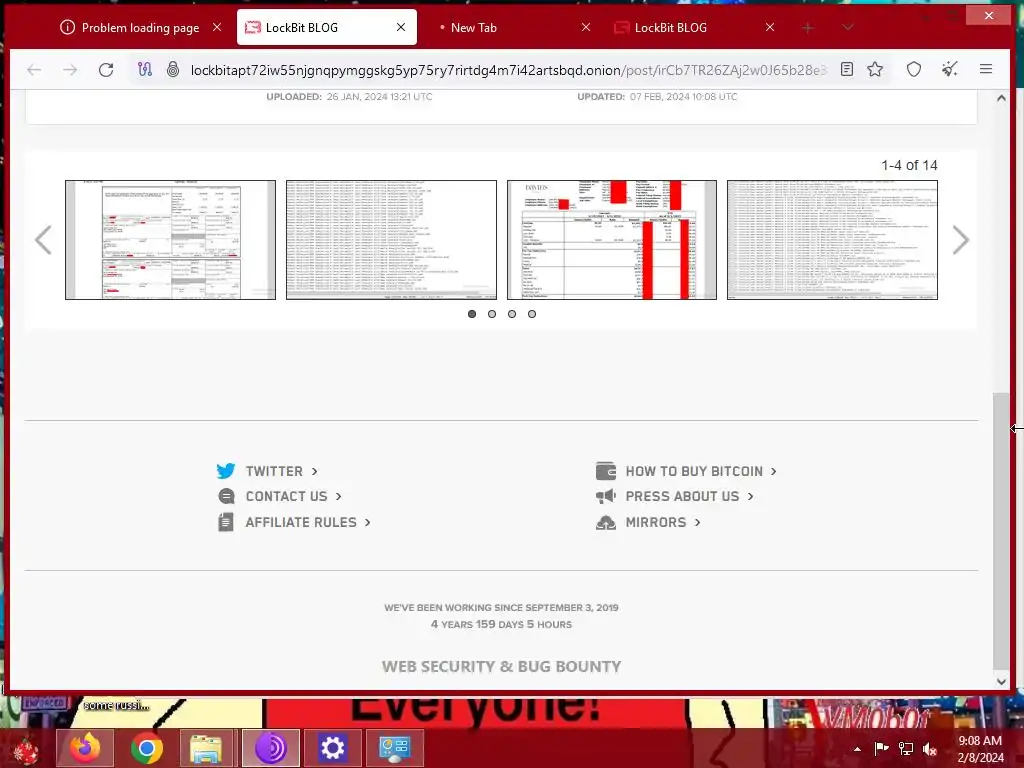Click the Affiliate Rules document icon
This screenshot has height=768, width=1024.
click(x=226, y=522)
